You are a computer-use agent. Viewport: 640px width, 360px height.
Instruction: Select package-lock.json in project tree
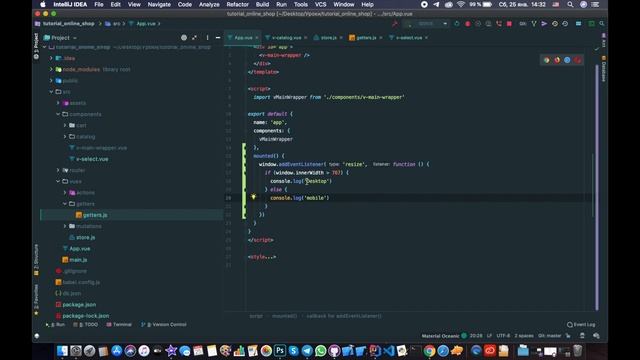pos(86,316)
